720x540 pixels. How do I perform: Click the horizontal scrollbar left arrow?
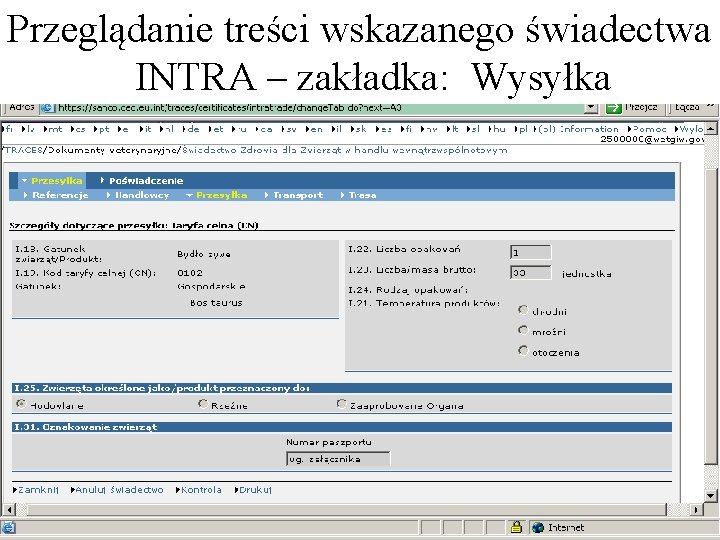click(x=10, y=509)
